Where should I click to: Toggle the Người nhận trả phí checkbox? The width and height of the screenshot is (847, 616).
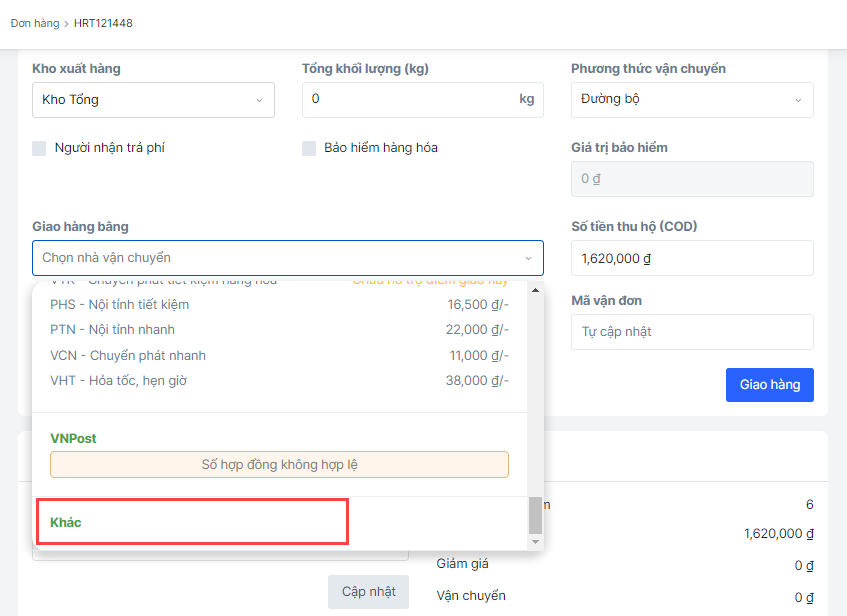[x=40, y=148]
